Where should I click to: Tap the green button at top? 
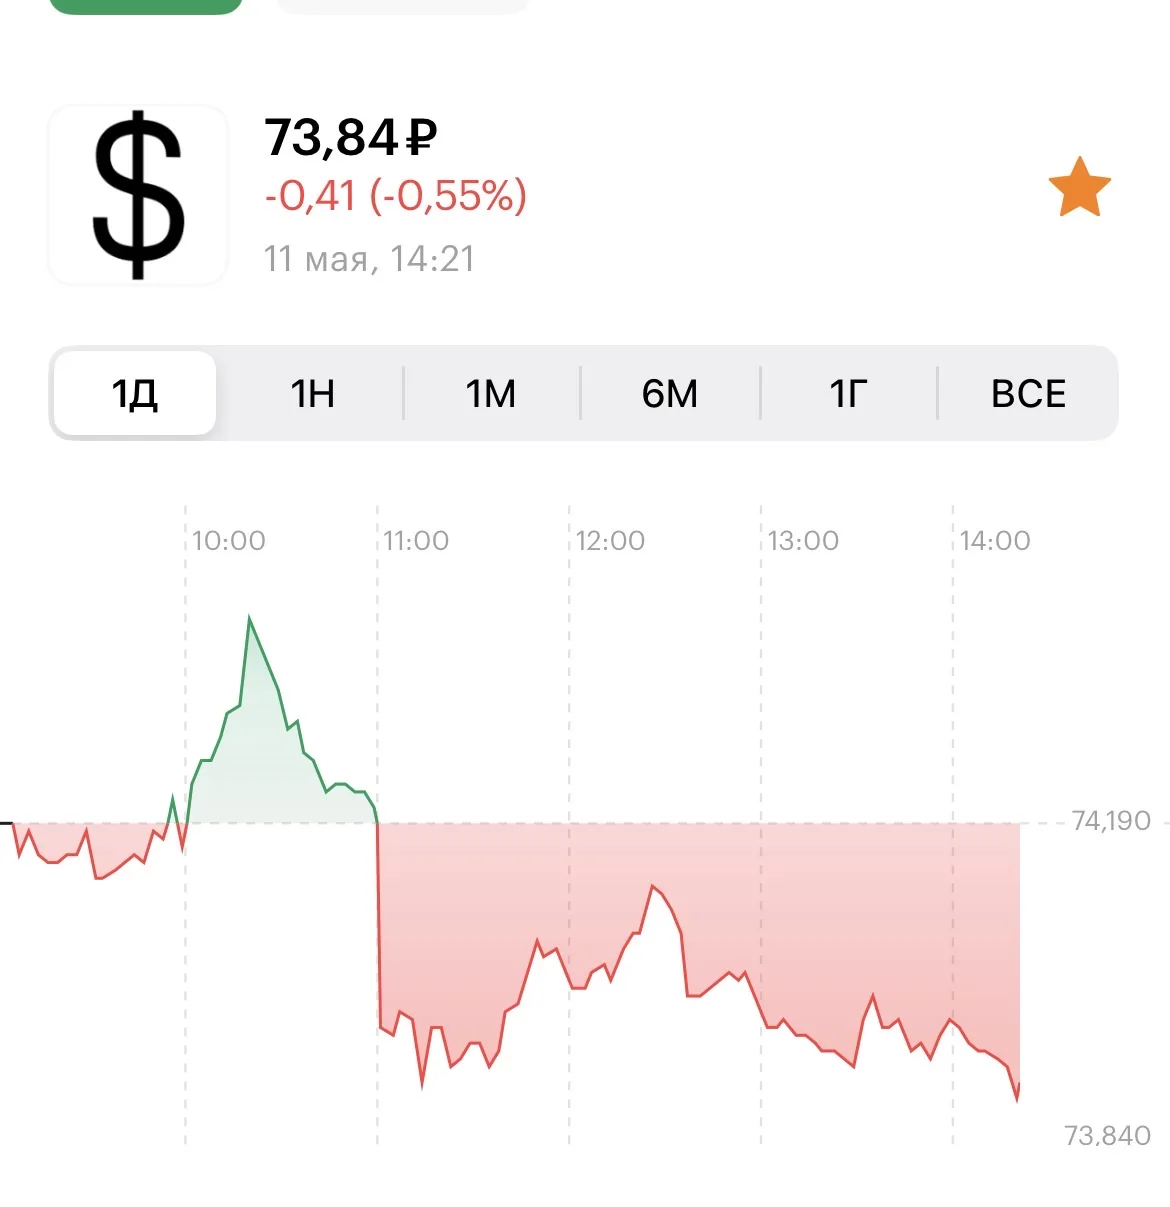click(146, 6)
